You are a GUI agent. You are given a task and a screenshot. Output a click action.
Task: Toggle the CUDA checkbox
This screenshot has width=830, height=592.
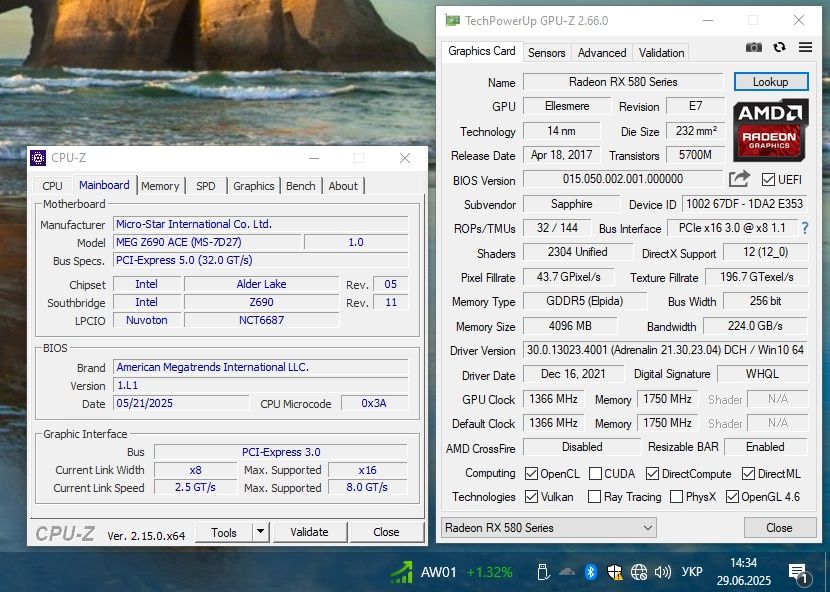[x=595, y=473]
